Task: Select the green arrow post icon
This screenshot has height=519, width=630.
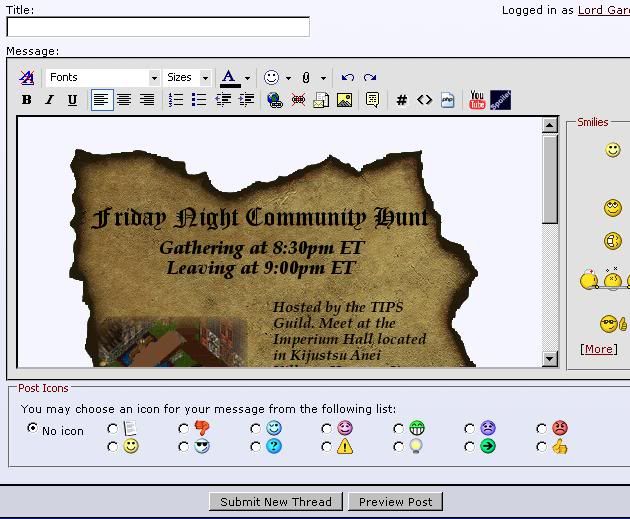Action: point(469,446)
